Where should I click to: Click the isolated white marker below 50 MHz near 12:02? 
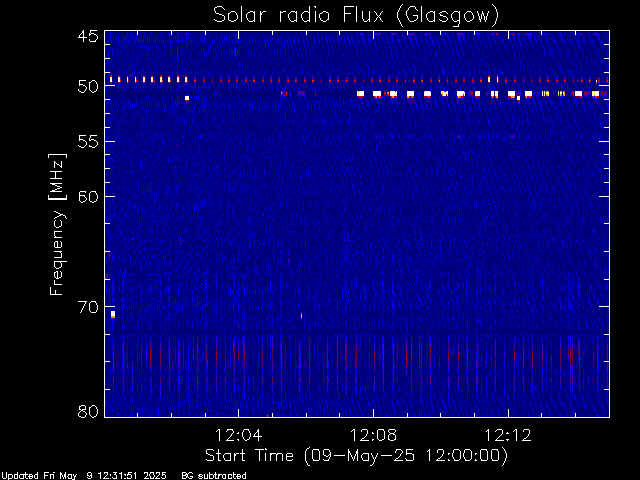(187, 98)
